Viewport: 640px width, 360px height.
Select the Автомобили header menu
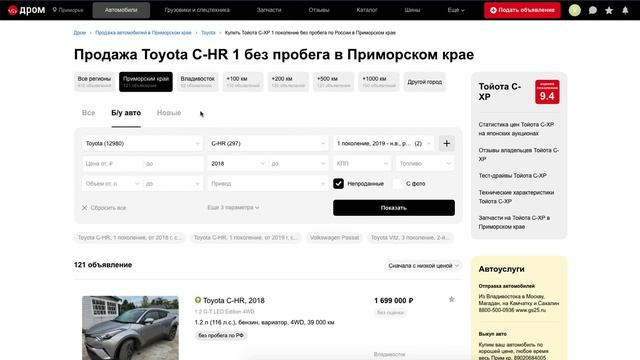[121, 10]
